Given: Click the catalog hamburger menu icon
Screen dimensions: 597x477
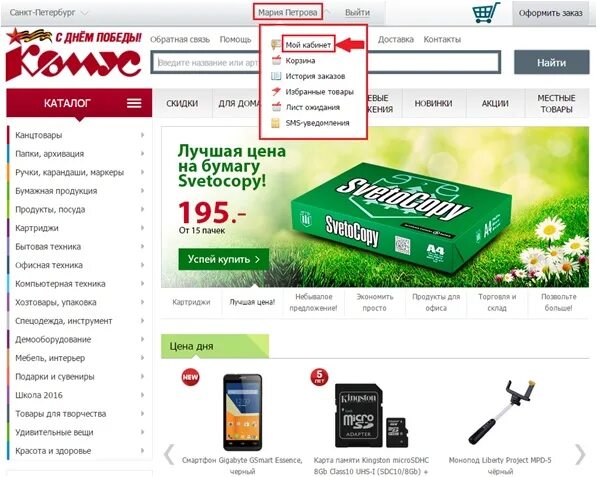Looking at the screenshot, I should click(x=134, y=103).
